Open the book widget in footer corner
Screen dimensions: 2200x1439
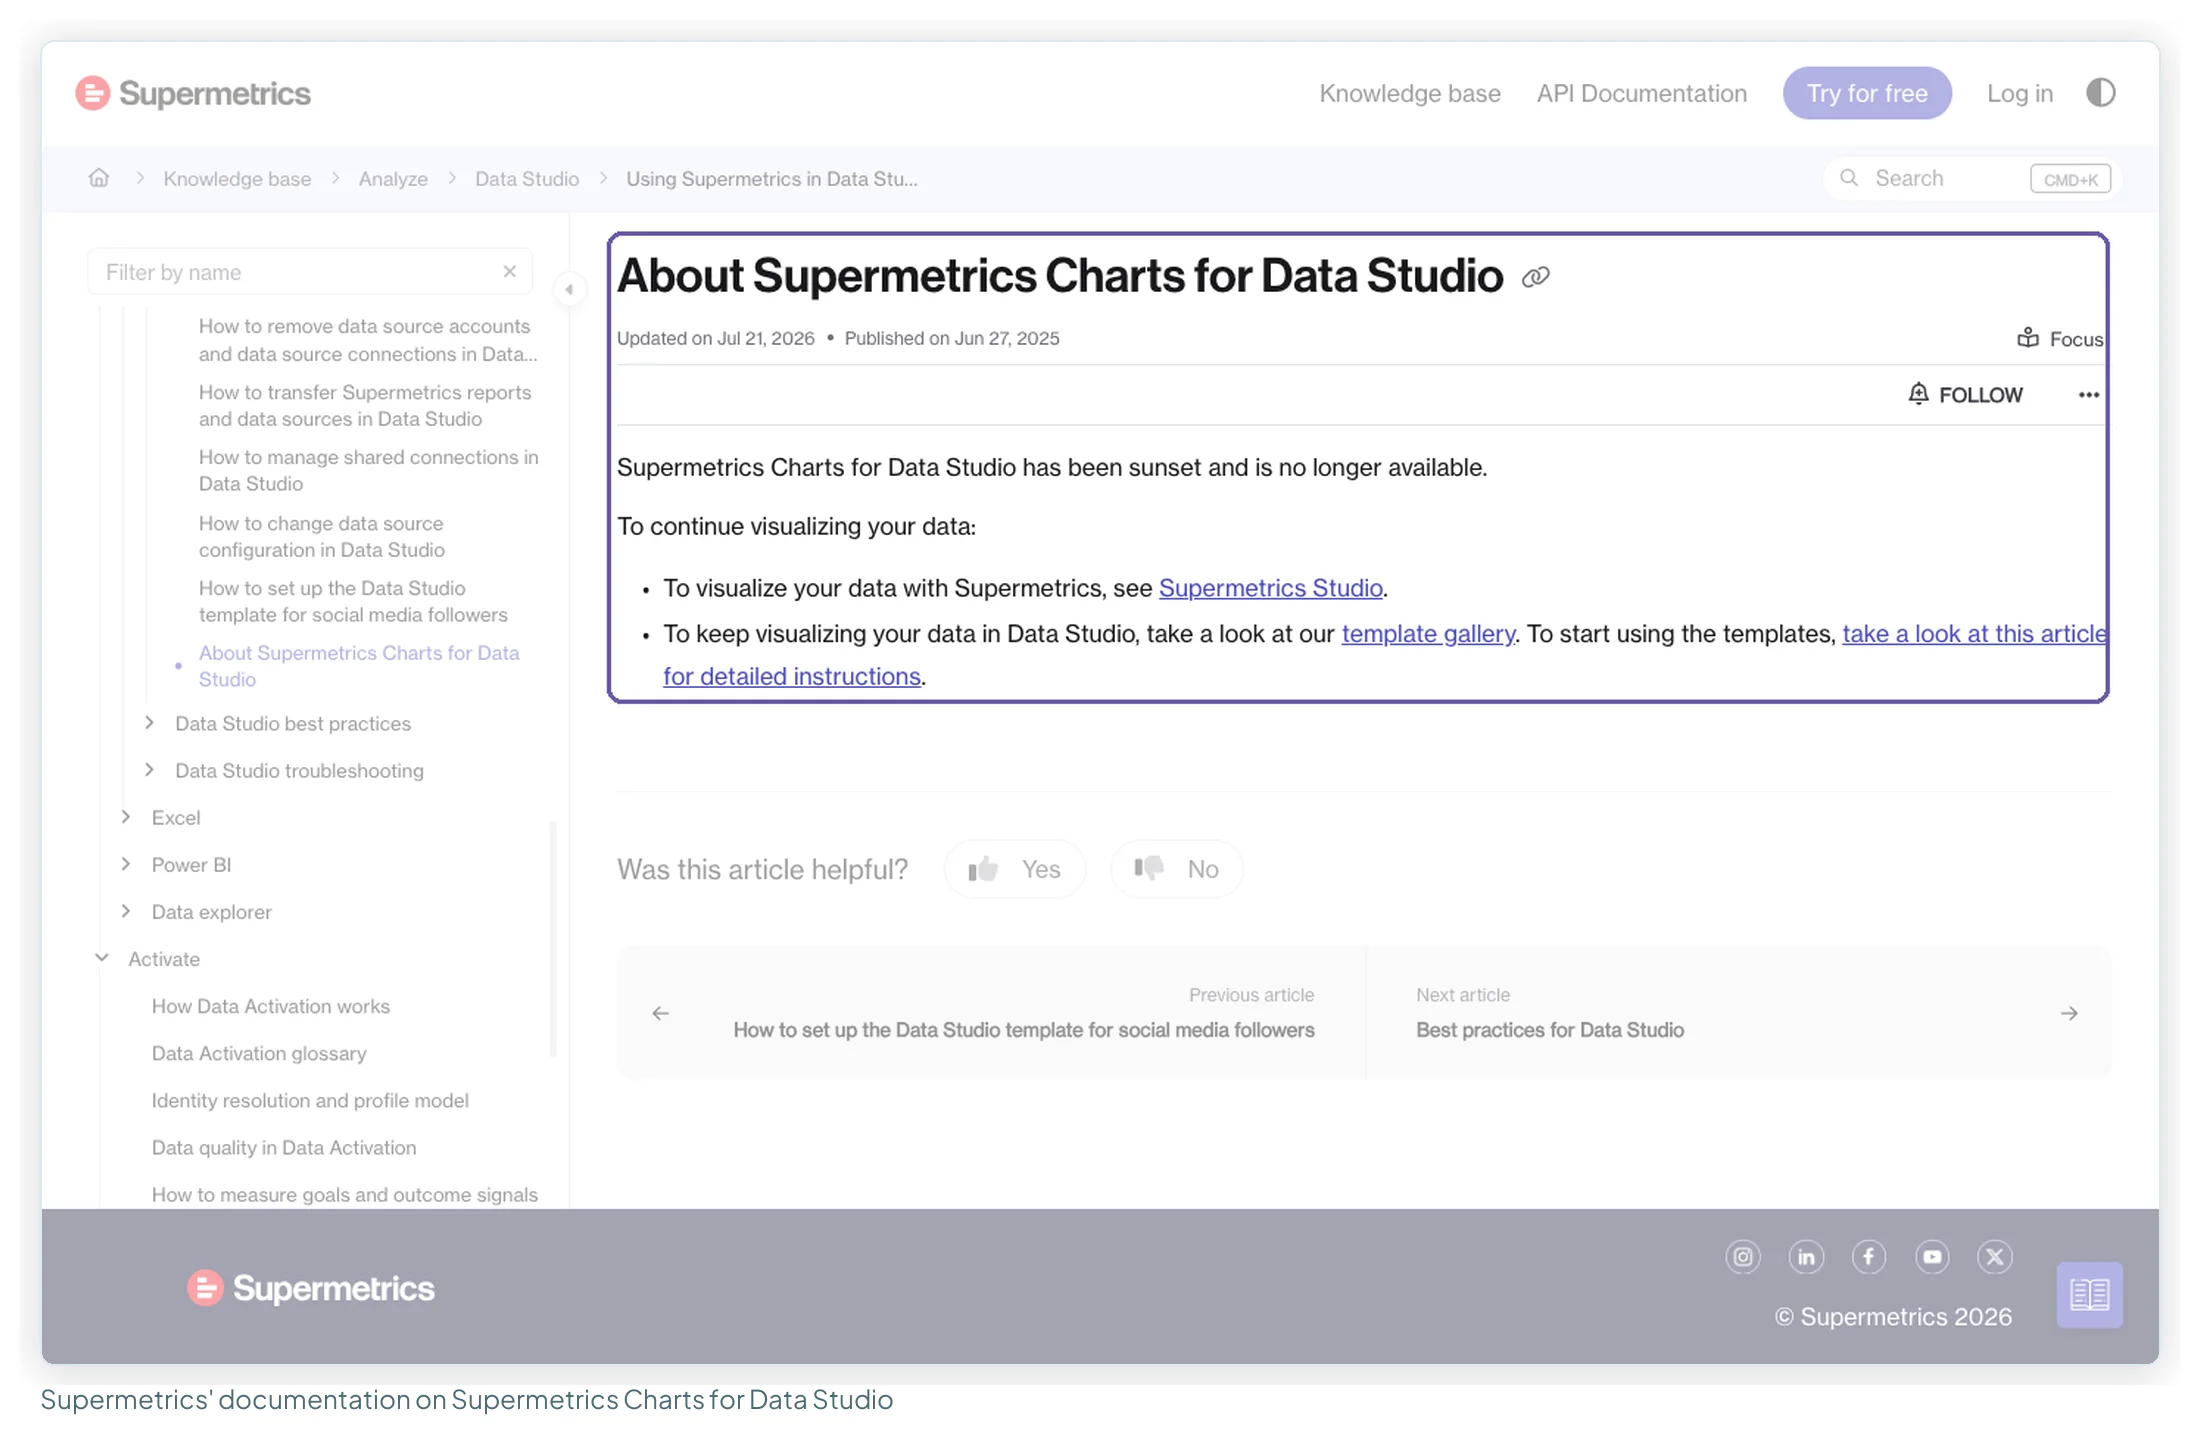2089,1294
